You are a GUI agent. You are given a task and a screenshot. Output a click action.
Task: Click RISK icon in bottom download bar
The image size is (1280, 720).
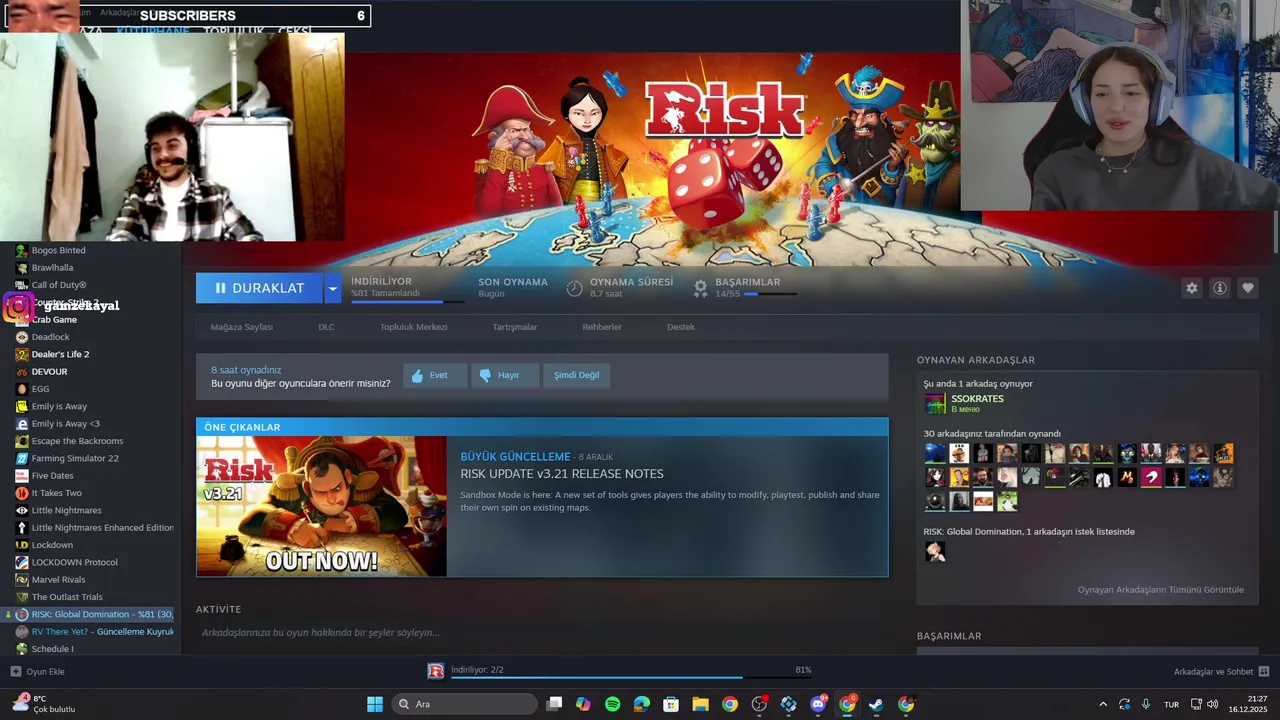tap(436, 671)
